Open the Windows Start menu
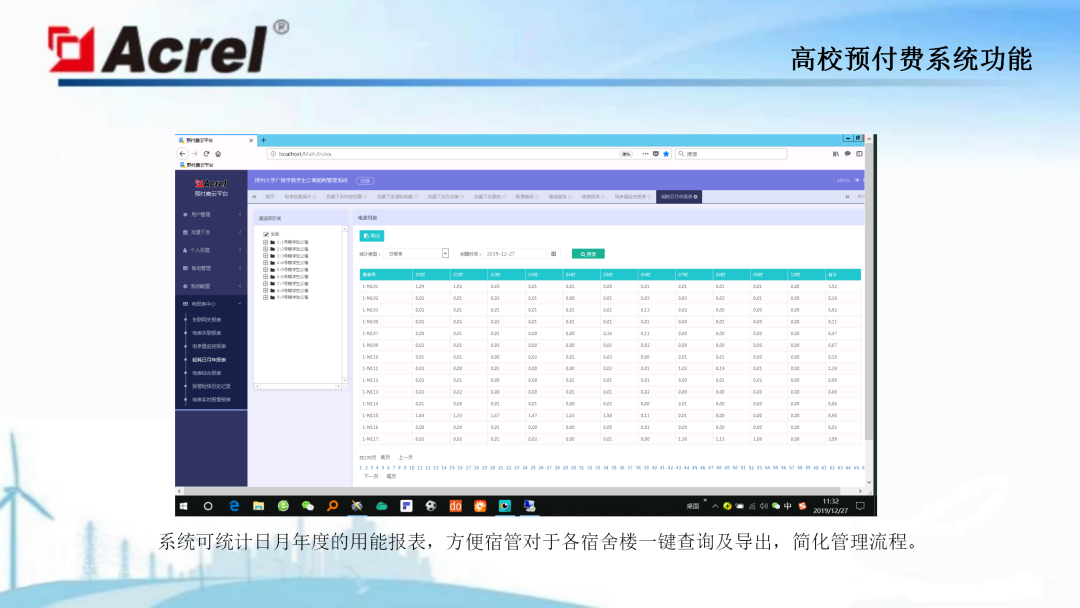This screenshot has height=608, width=1080. pos(183,506)
